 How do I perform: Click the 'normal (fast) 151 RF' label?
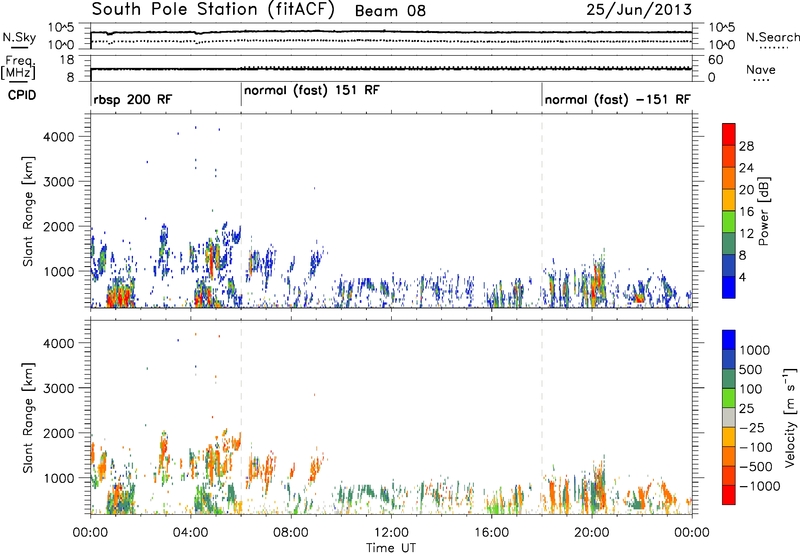coord(312,90)
